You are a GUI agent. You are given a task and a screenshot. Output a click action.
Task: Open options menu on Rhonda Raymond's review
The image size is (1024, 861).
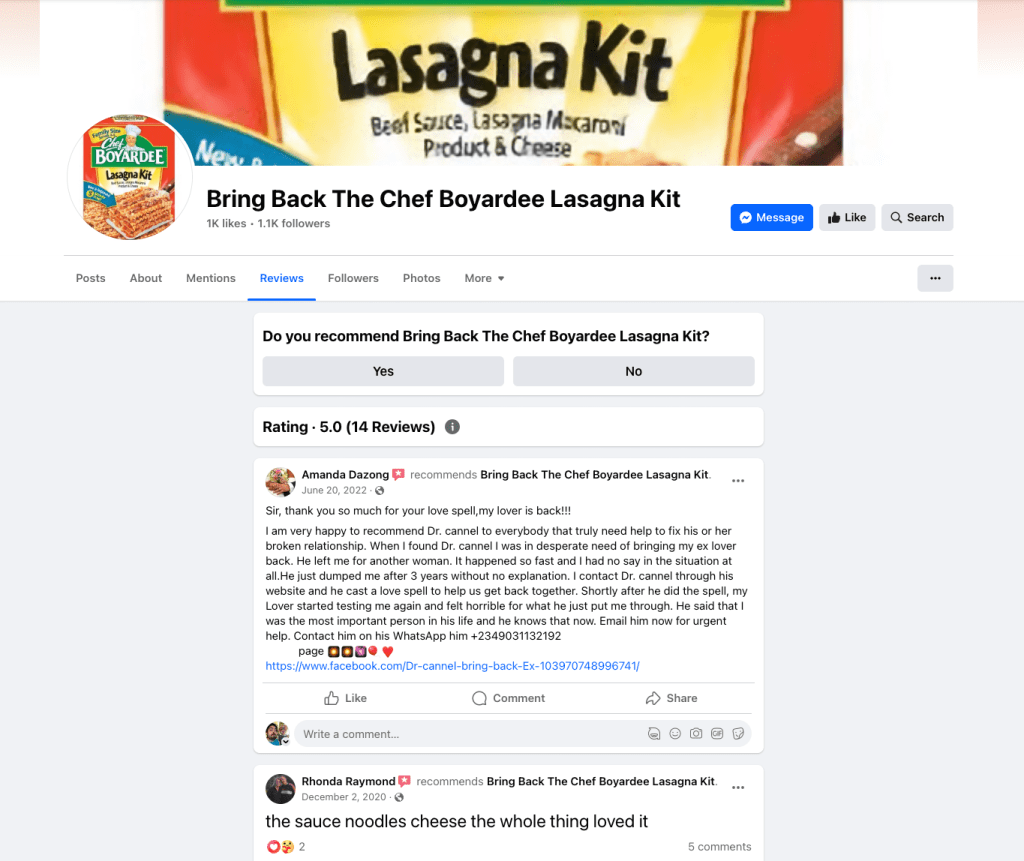point(738,787)
